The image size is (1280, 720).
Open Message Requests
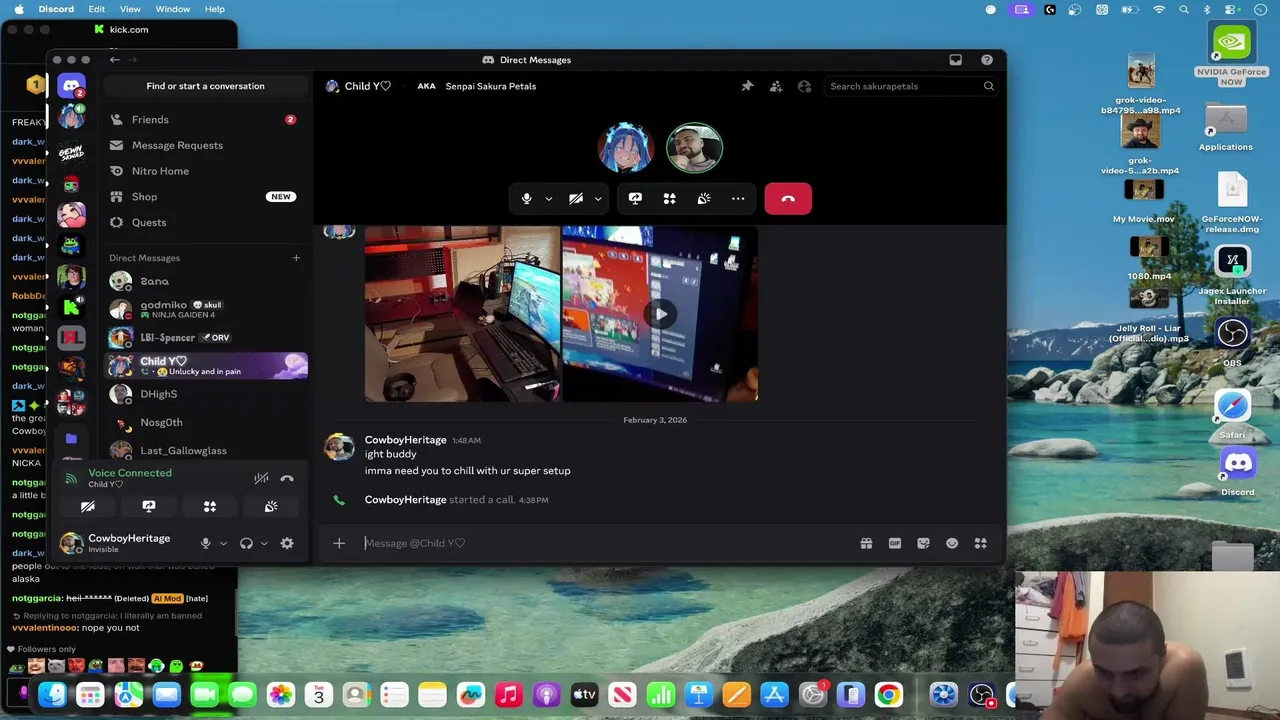click(x=205, y=145)
